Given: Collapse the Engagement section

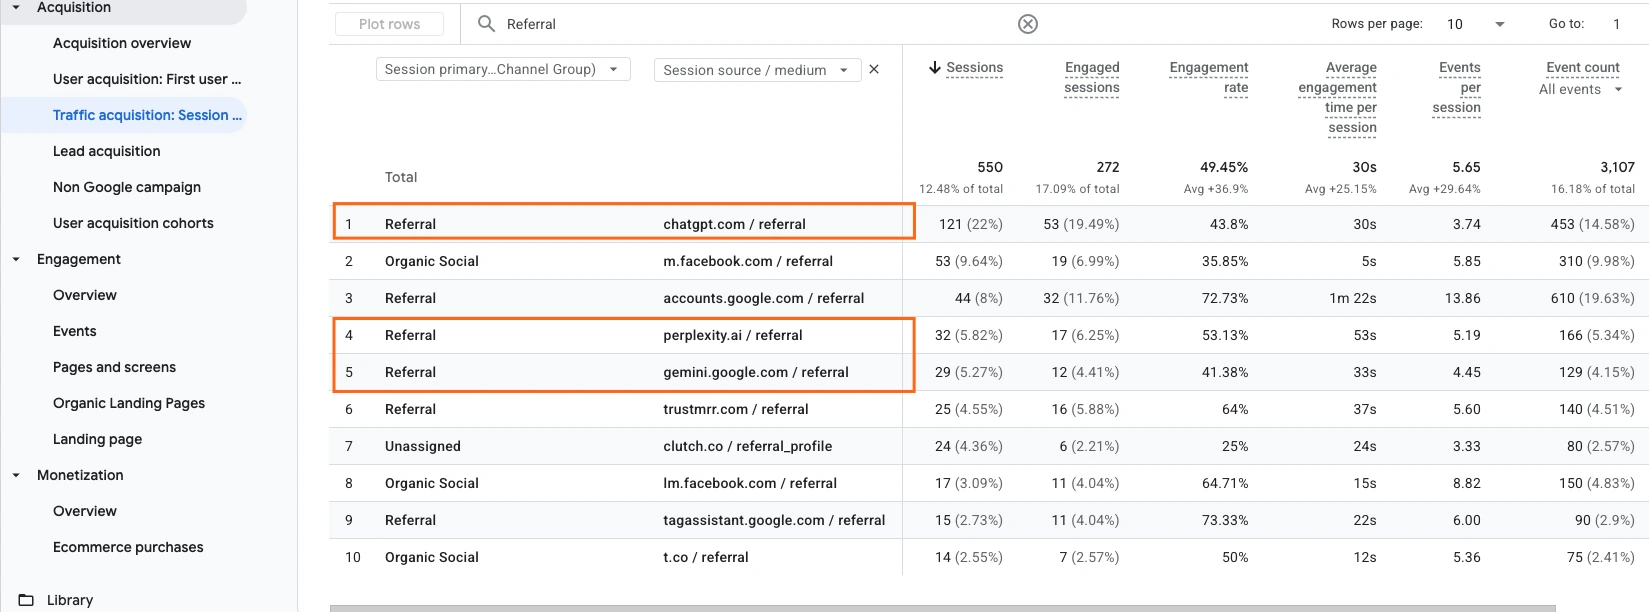Looking at the screenshot, I should (16, 259).
